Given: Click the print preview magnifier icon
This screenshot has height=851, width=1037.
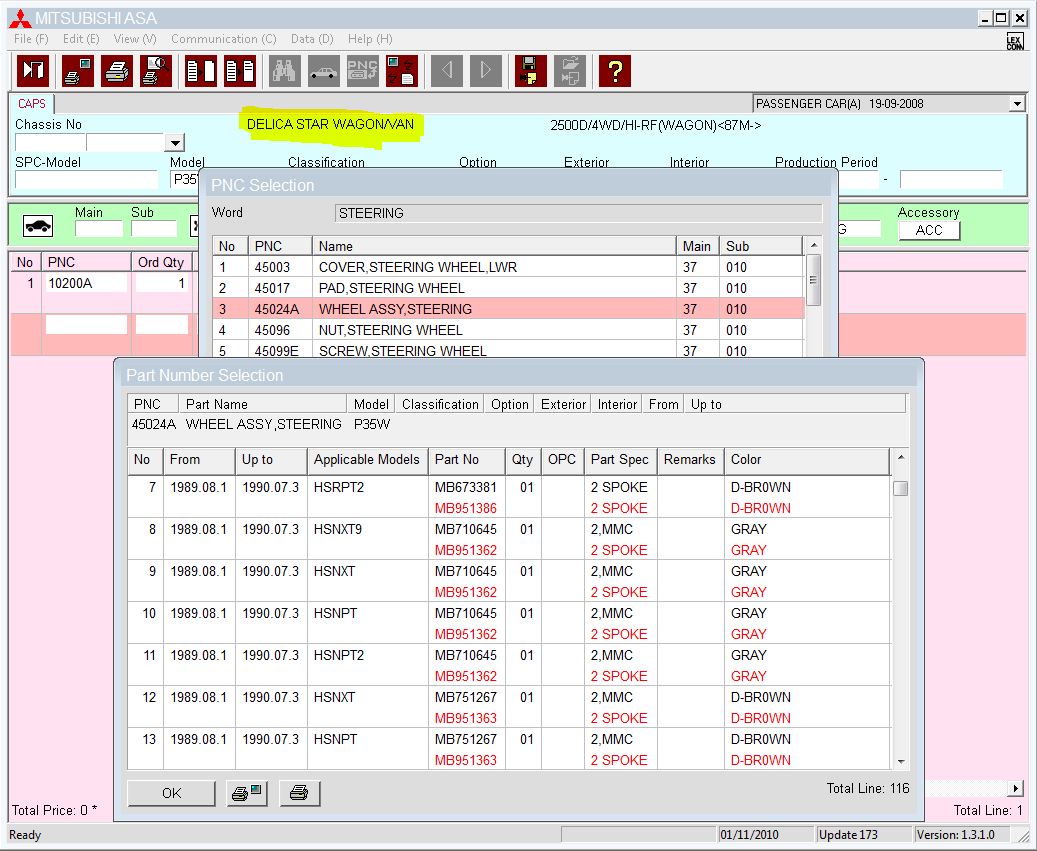Looking at the screenshot, I should coord(156,71).
